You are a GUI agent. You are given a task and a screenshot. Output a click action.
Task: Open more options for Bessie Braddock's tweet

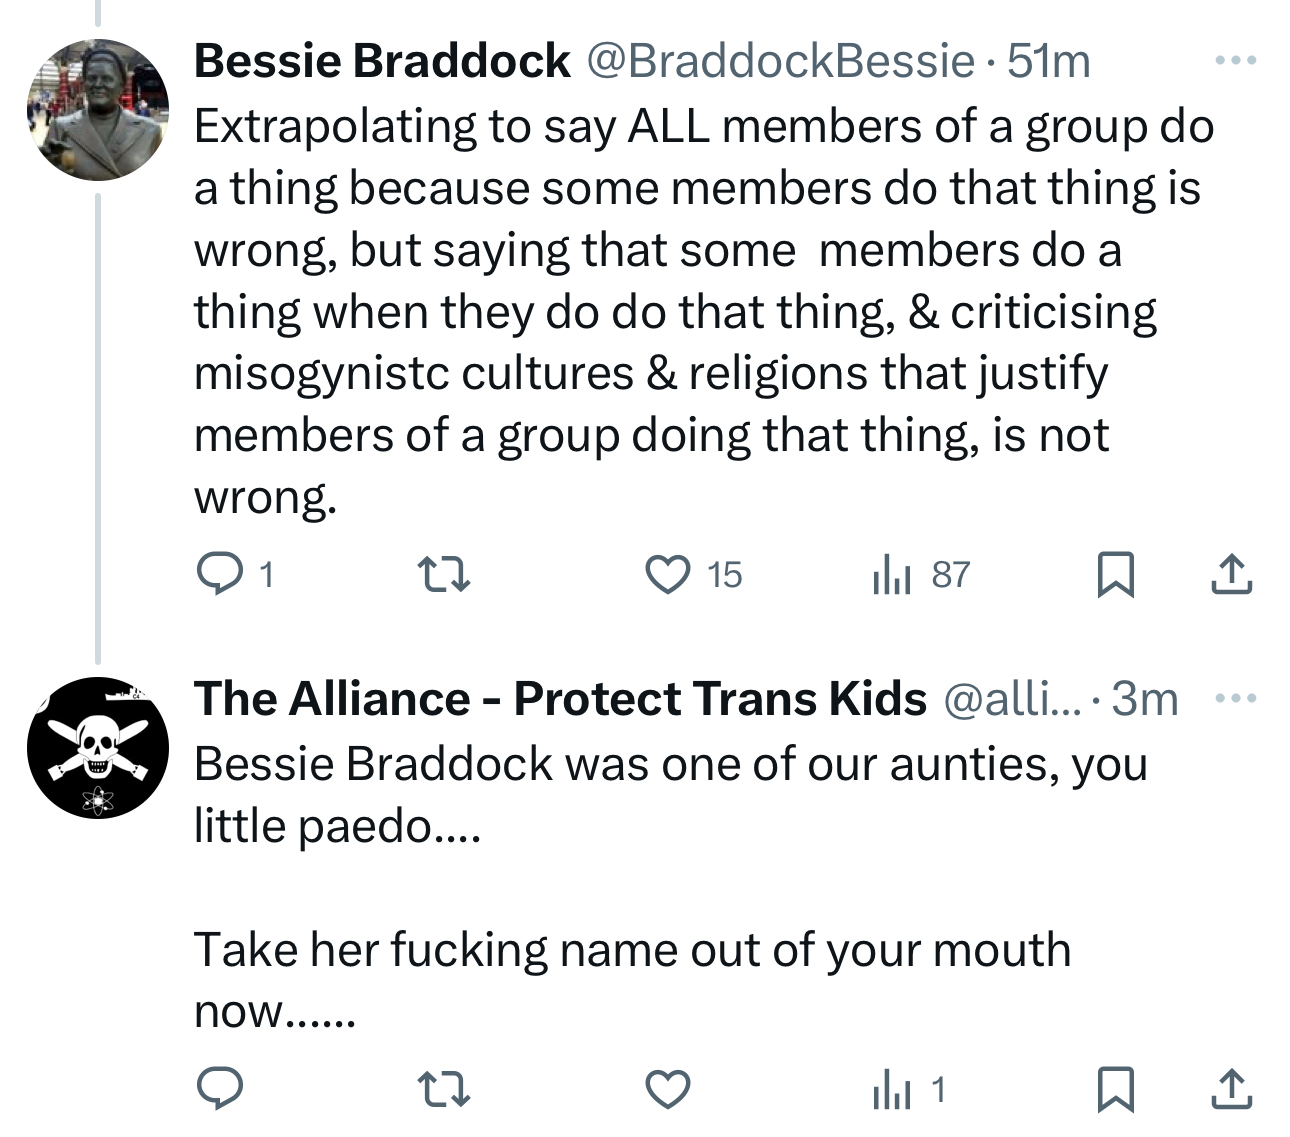1235,62
